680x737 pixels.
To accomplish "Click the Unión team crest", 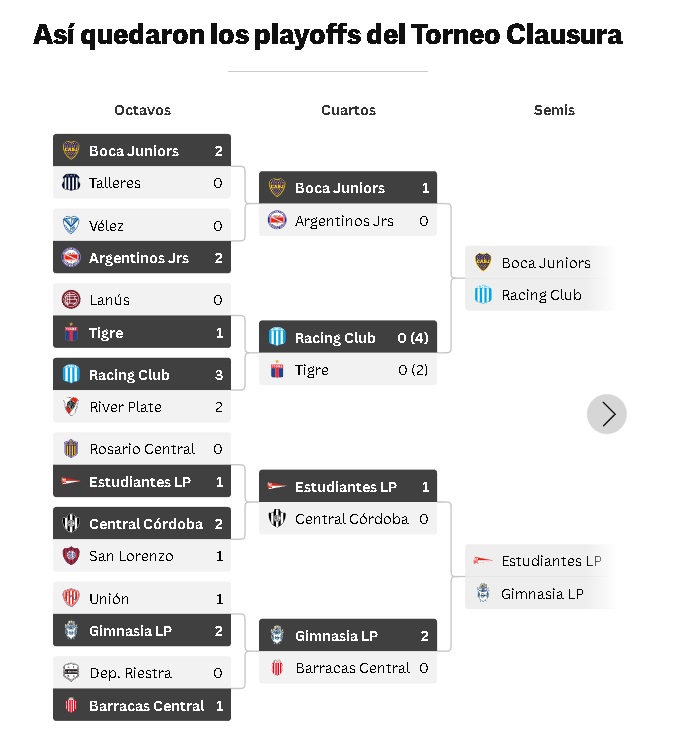I will point(71,599).
